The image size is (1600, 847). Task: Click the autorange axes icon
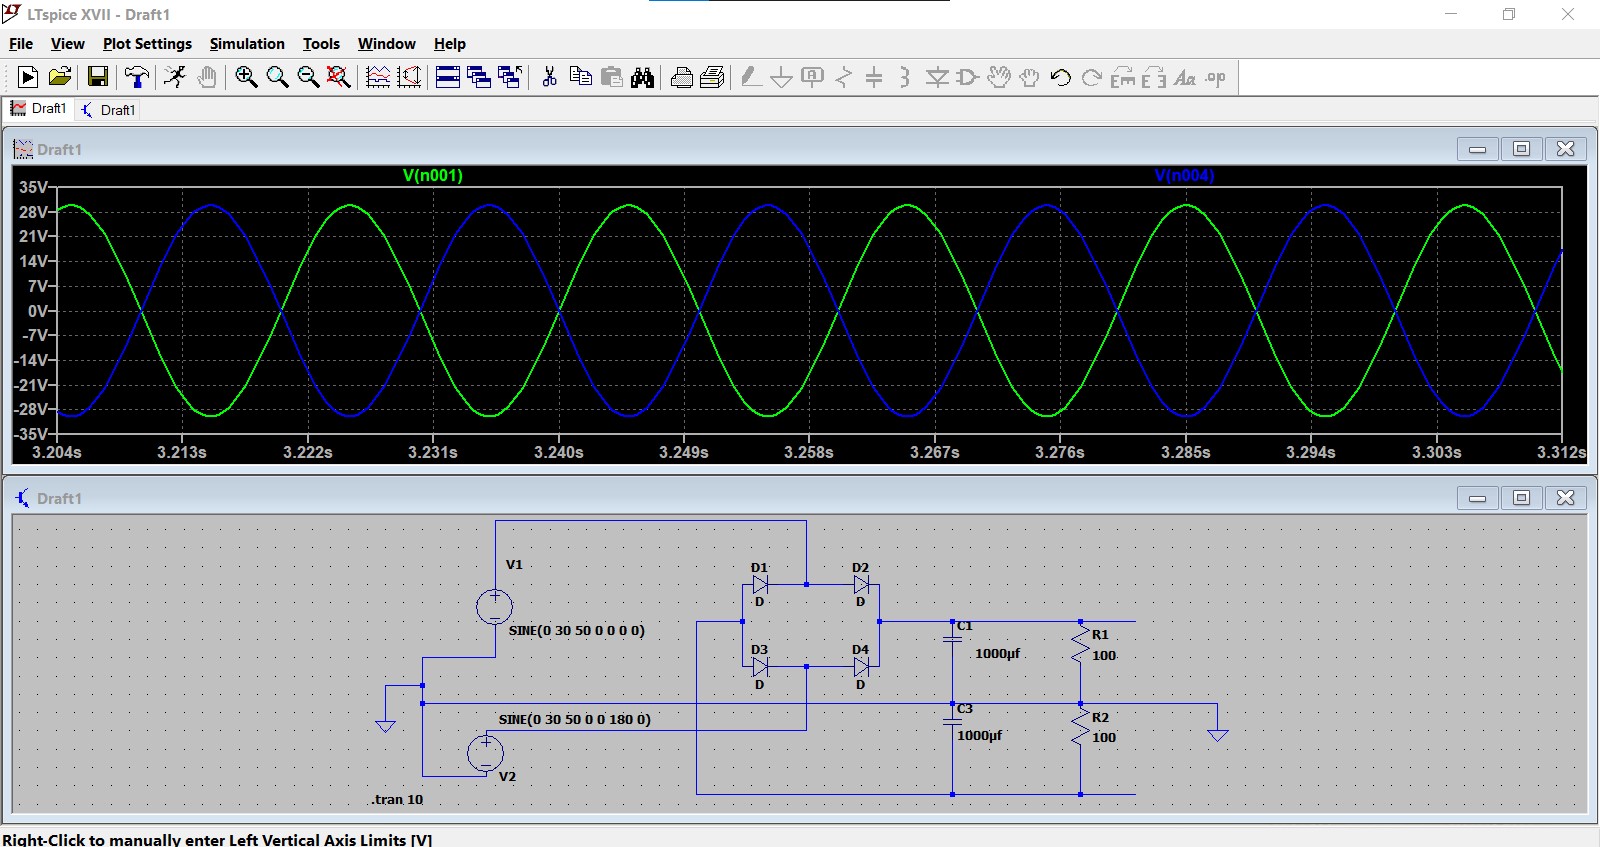click(x=409, y=77)
